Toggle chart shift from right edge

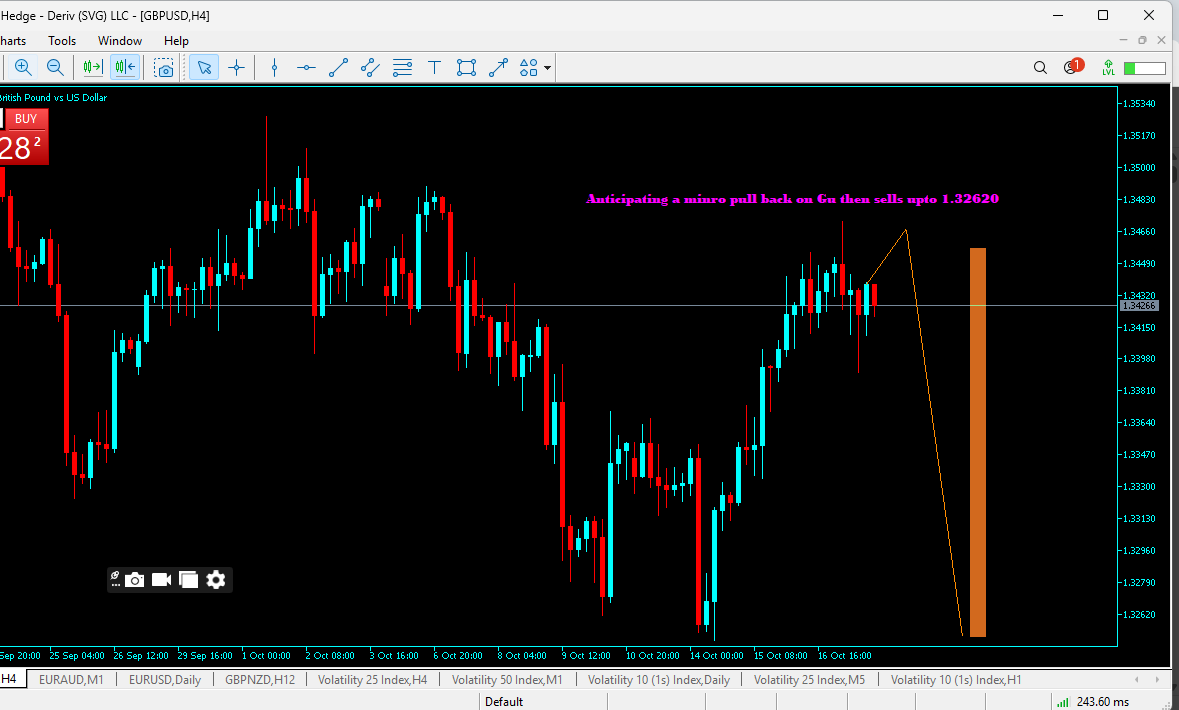[124, 67]
